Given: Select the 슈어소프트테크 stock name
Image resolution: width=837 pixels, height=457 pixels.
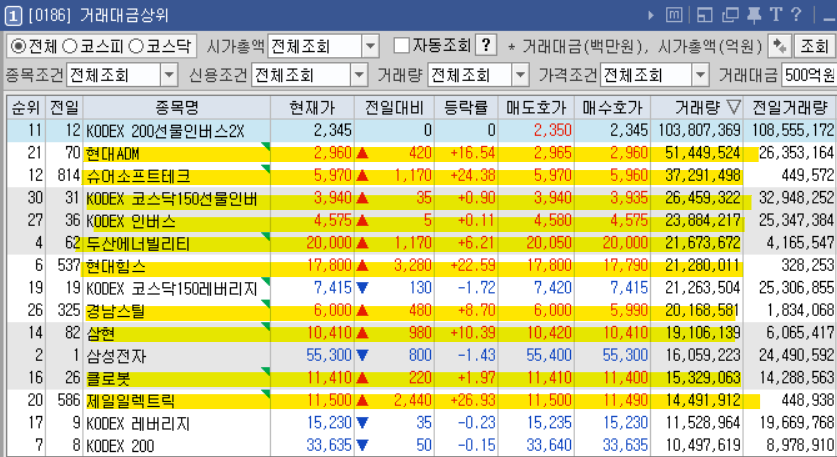Looking at the screenshot, I should [138, 176].
